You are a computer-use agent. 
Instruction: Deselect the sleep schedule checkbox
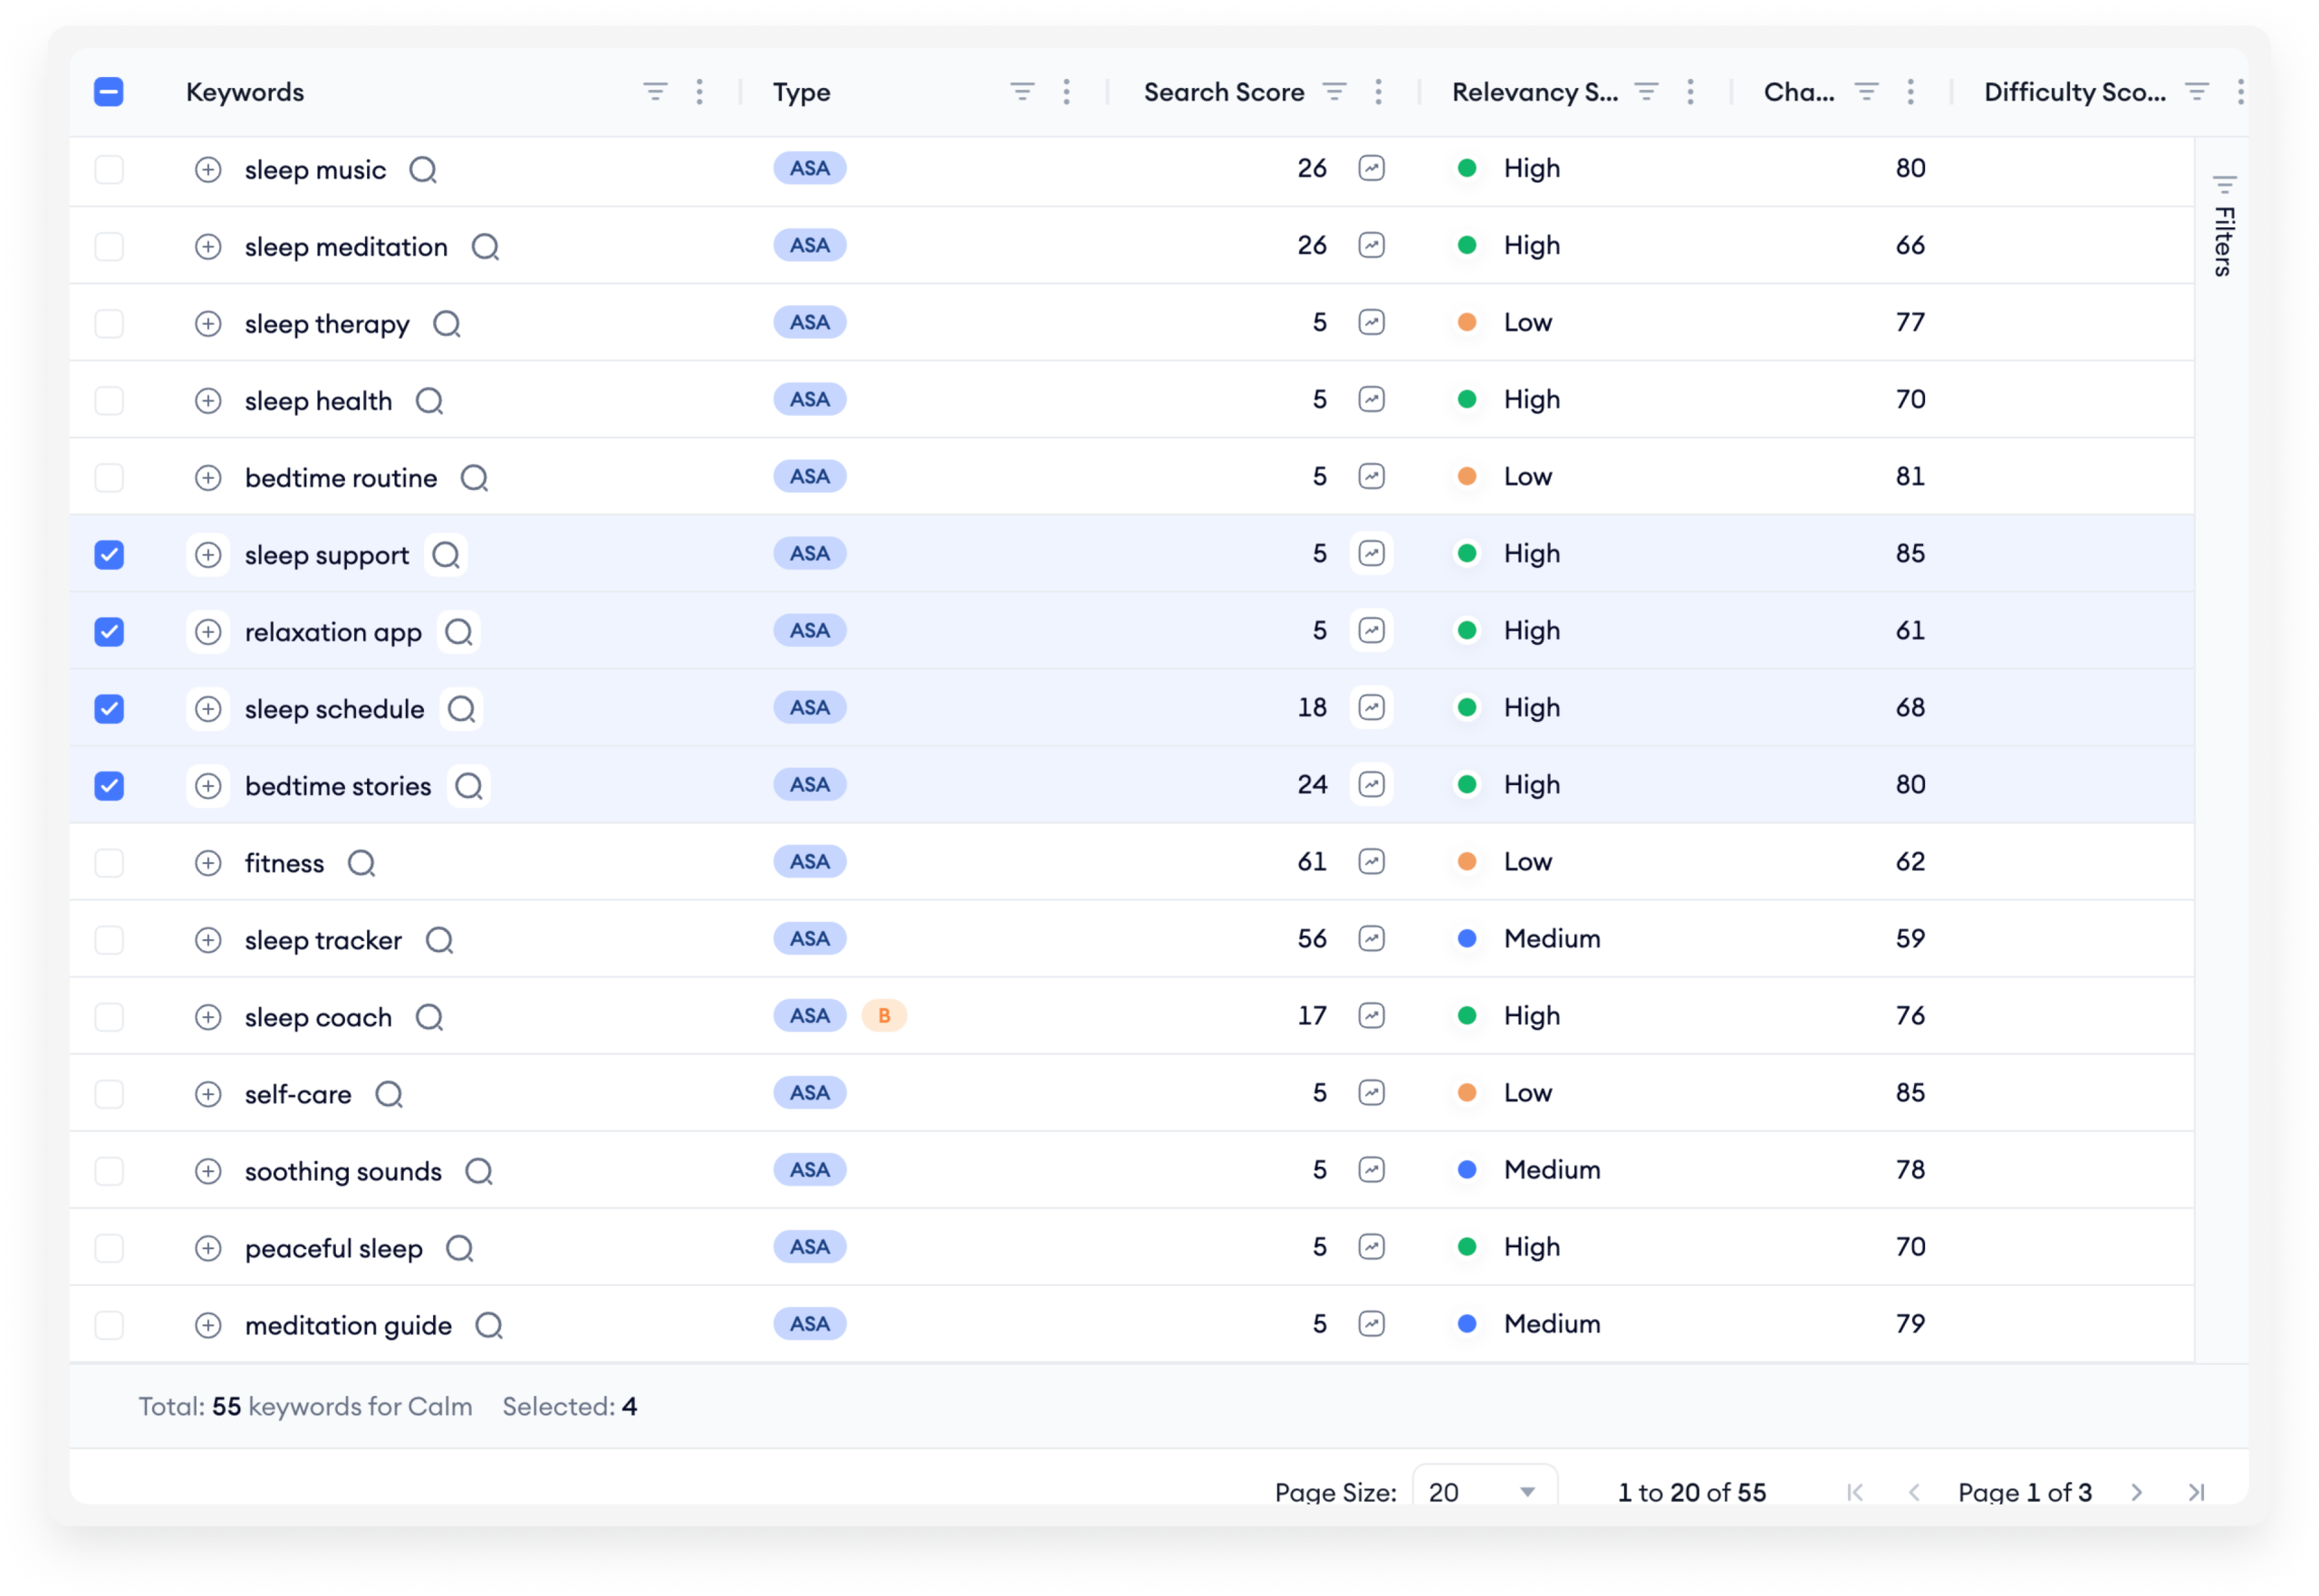coord(109,708)
